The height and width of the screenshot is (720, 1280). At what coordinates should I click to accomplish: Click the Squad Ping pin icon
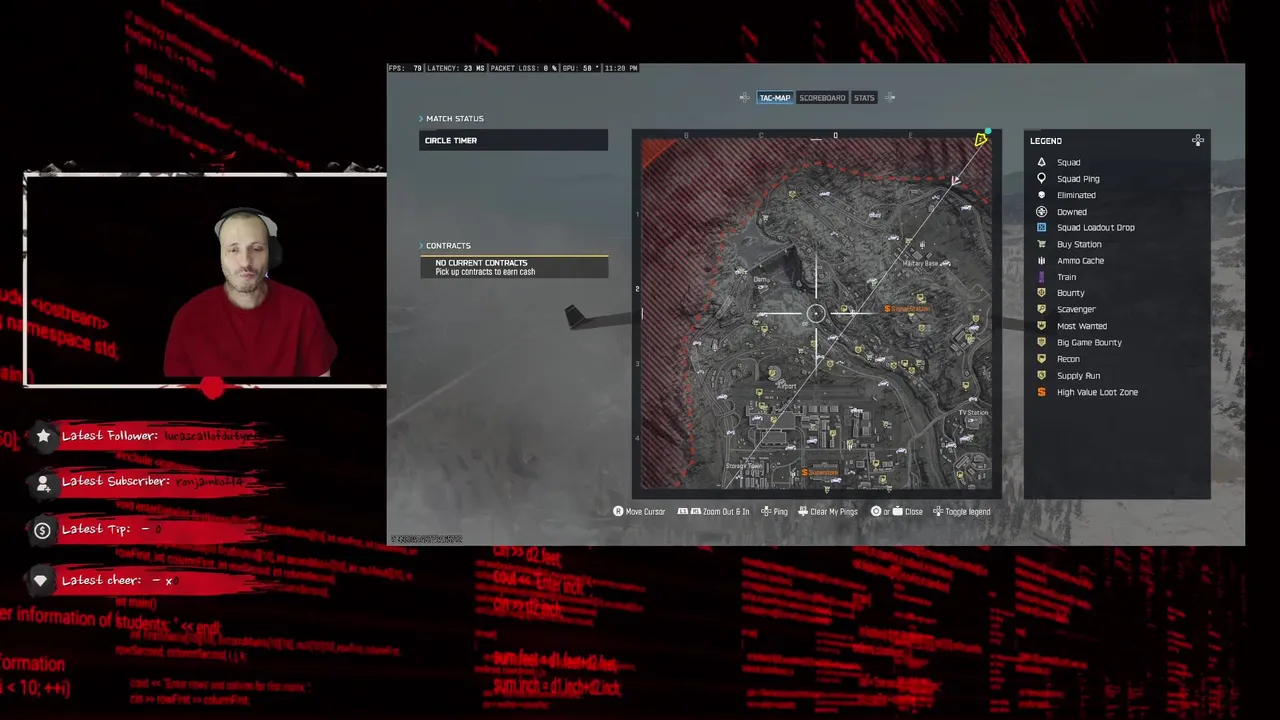point(1041,178)
